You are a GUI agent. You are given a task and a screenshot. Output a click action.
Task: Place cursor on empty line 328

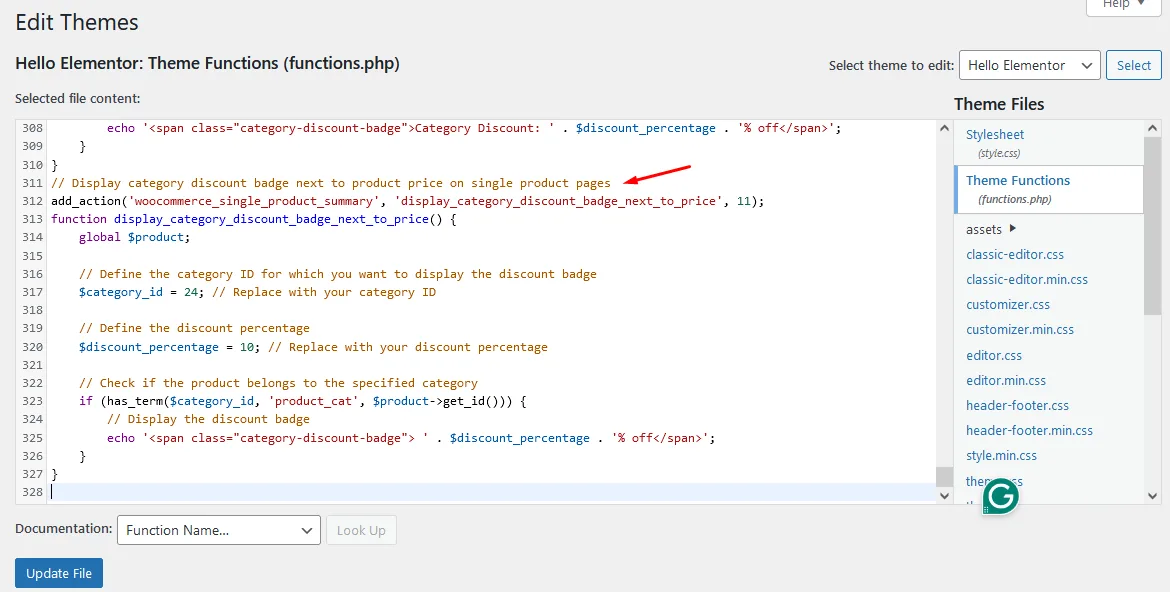tap(492, 492)
